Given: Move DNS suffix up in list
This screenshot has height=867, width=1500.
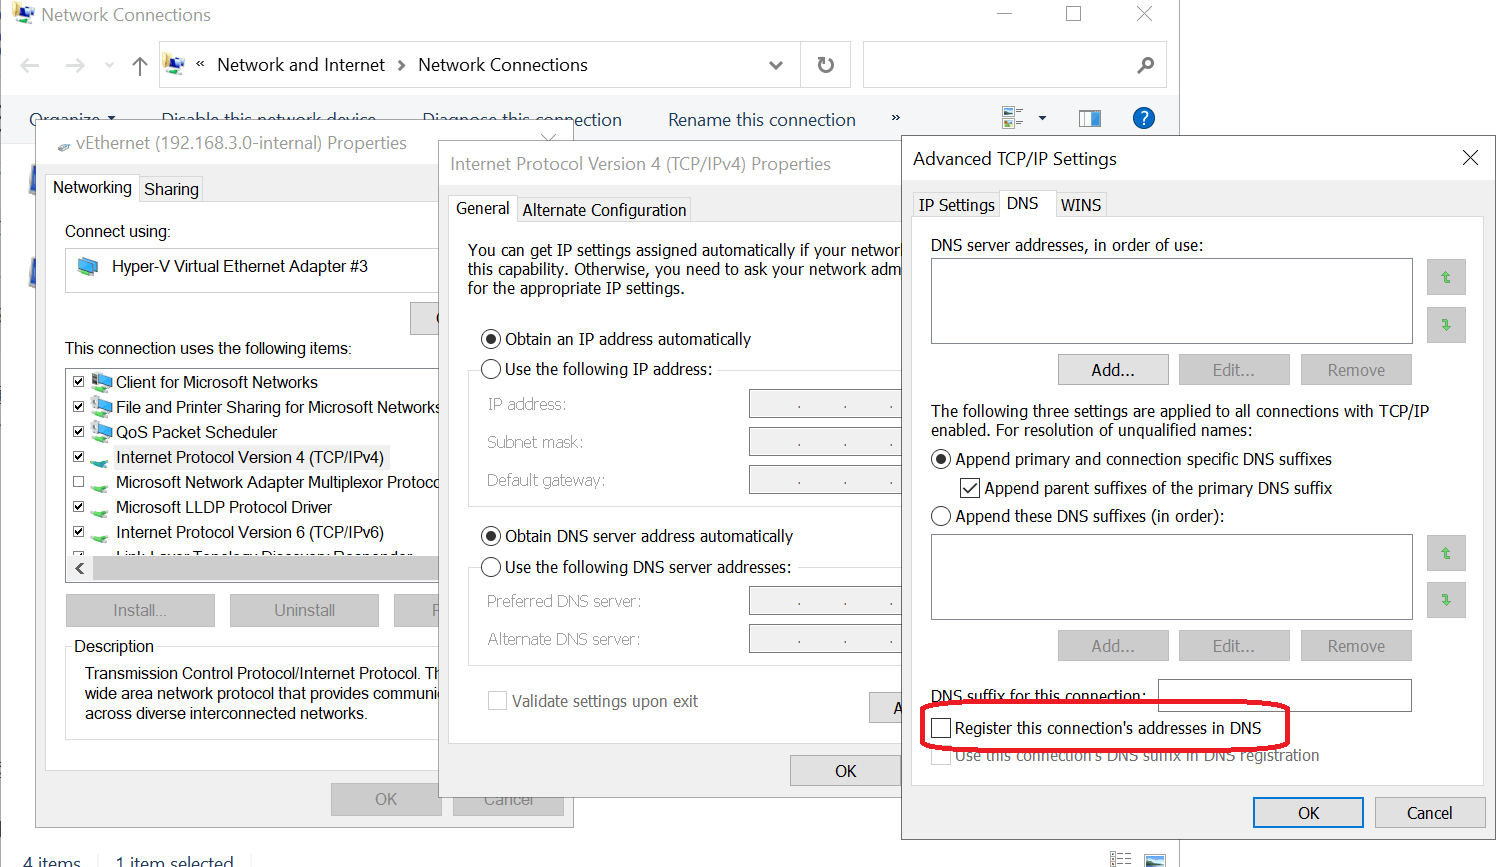Looking at the screenshot, I should [x=1446, y=553].
